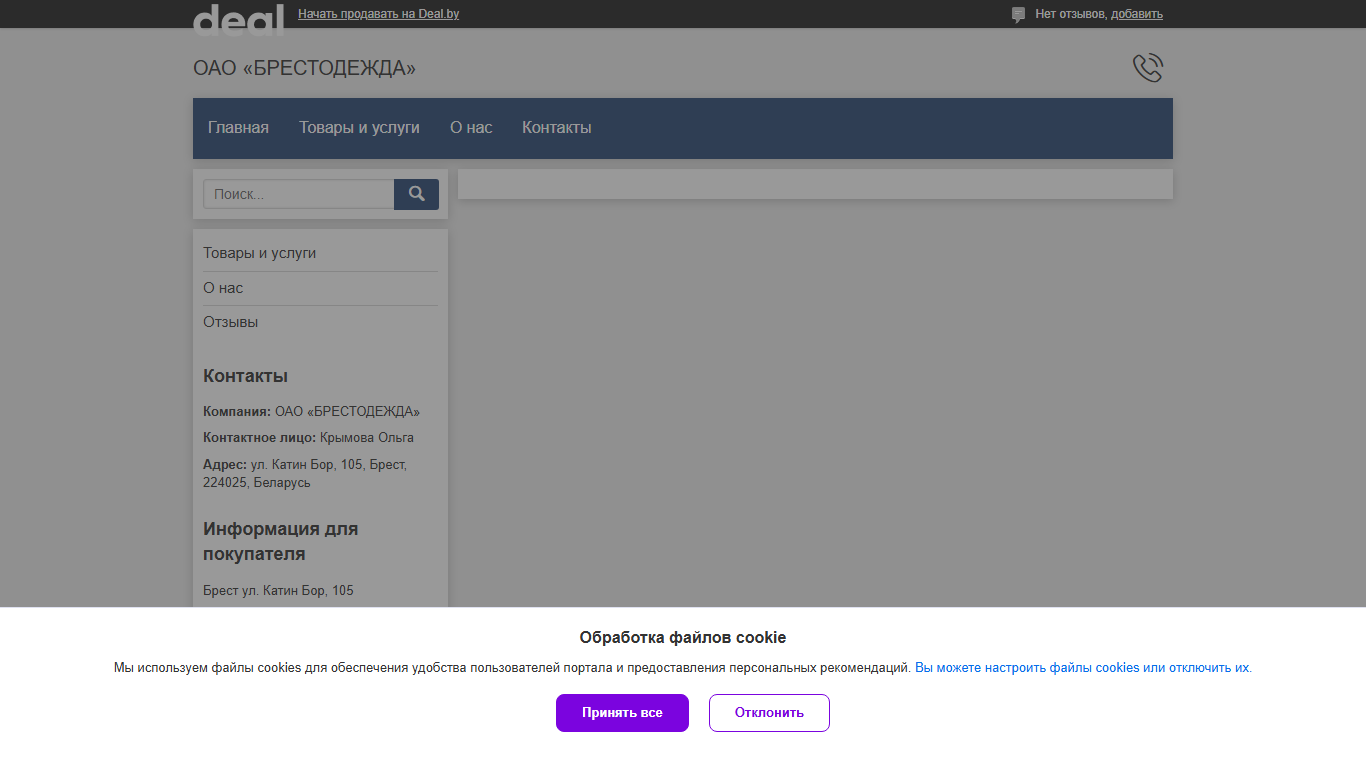Focus the 'Поиск...' search field

click(x=298, y=194)
